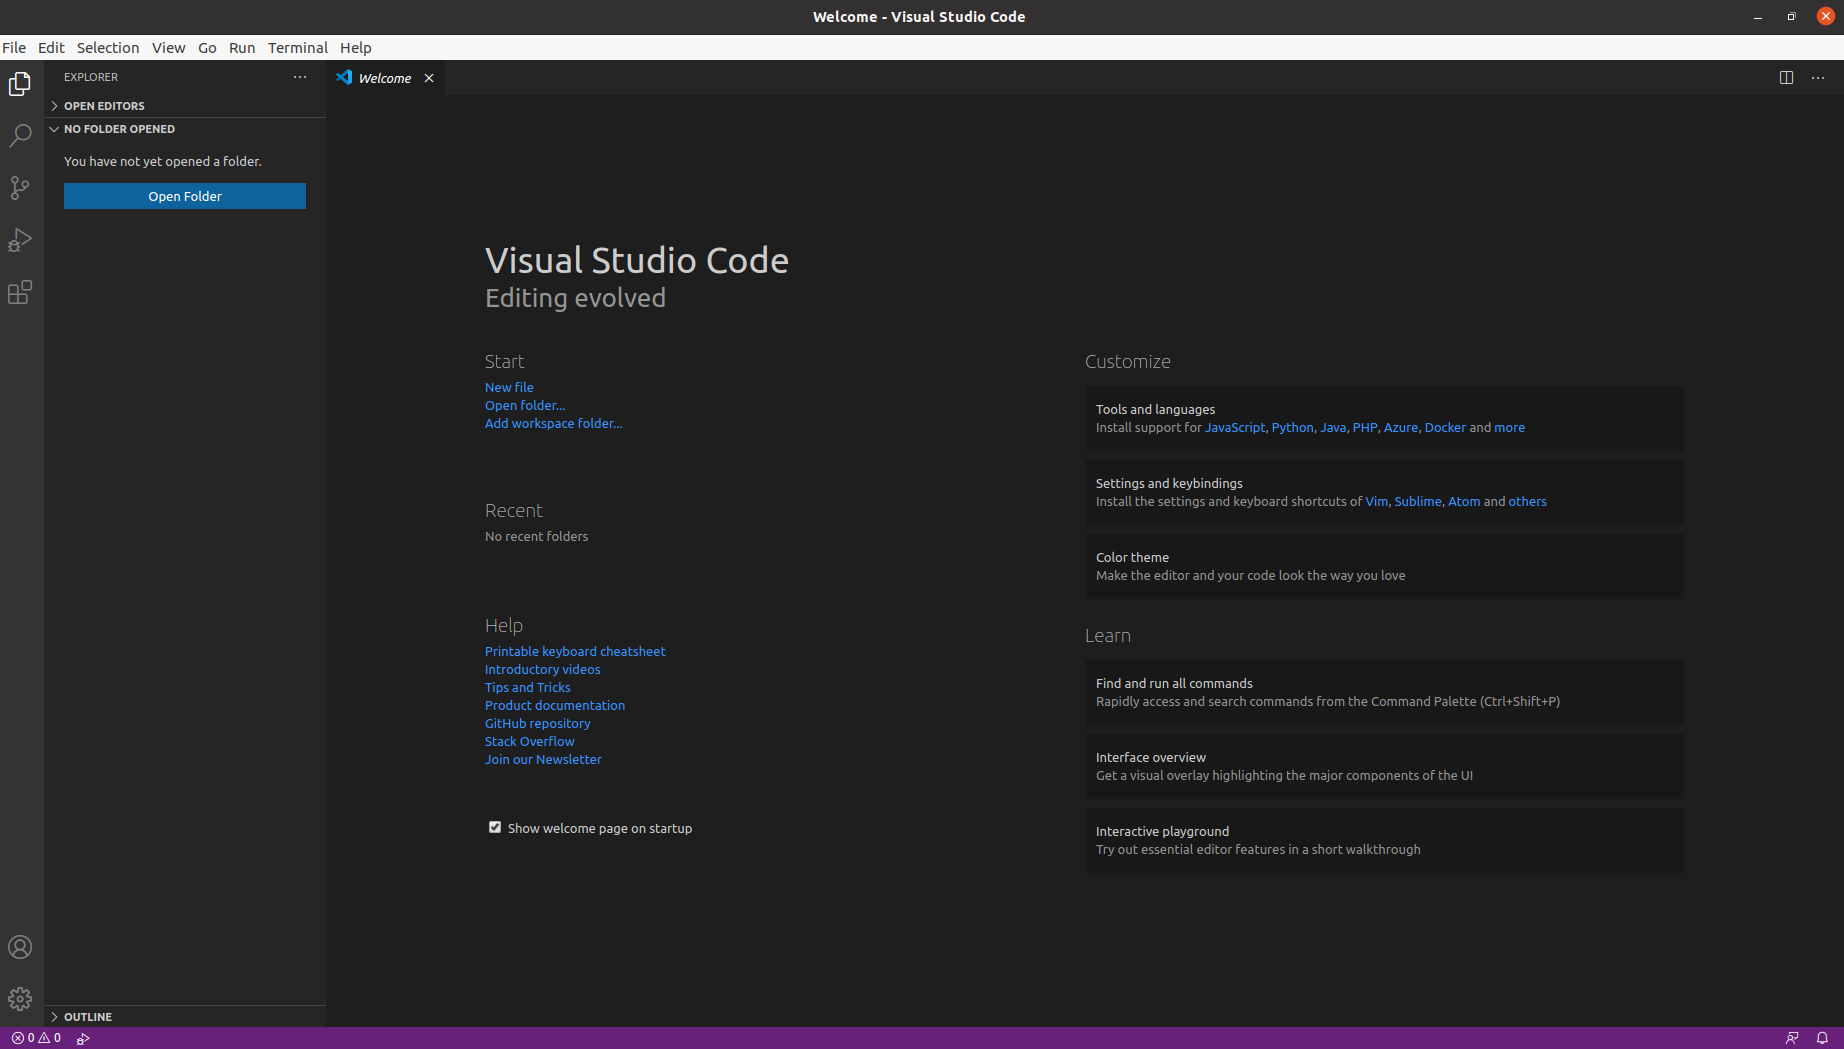
Task: Open Stack Overflow link
Action: point(530,741)
